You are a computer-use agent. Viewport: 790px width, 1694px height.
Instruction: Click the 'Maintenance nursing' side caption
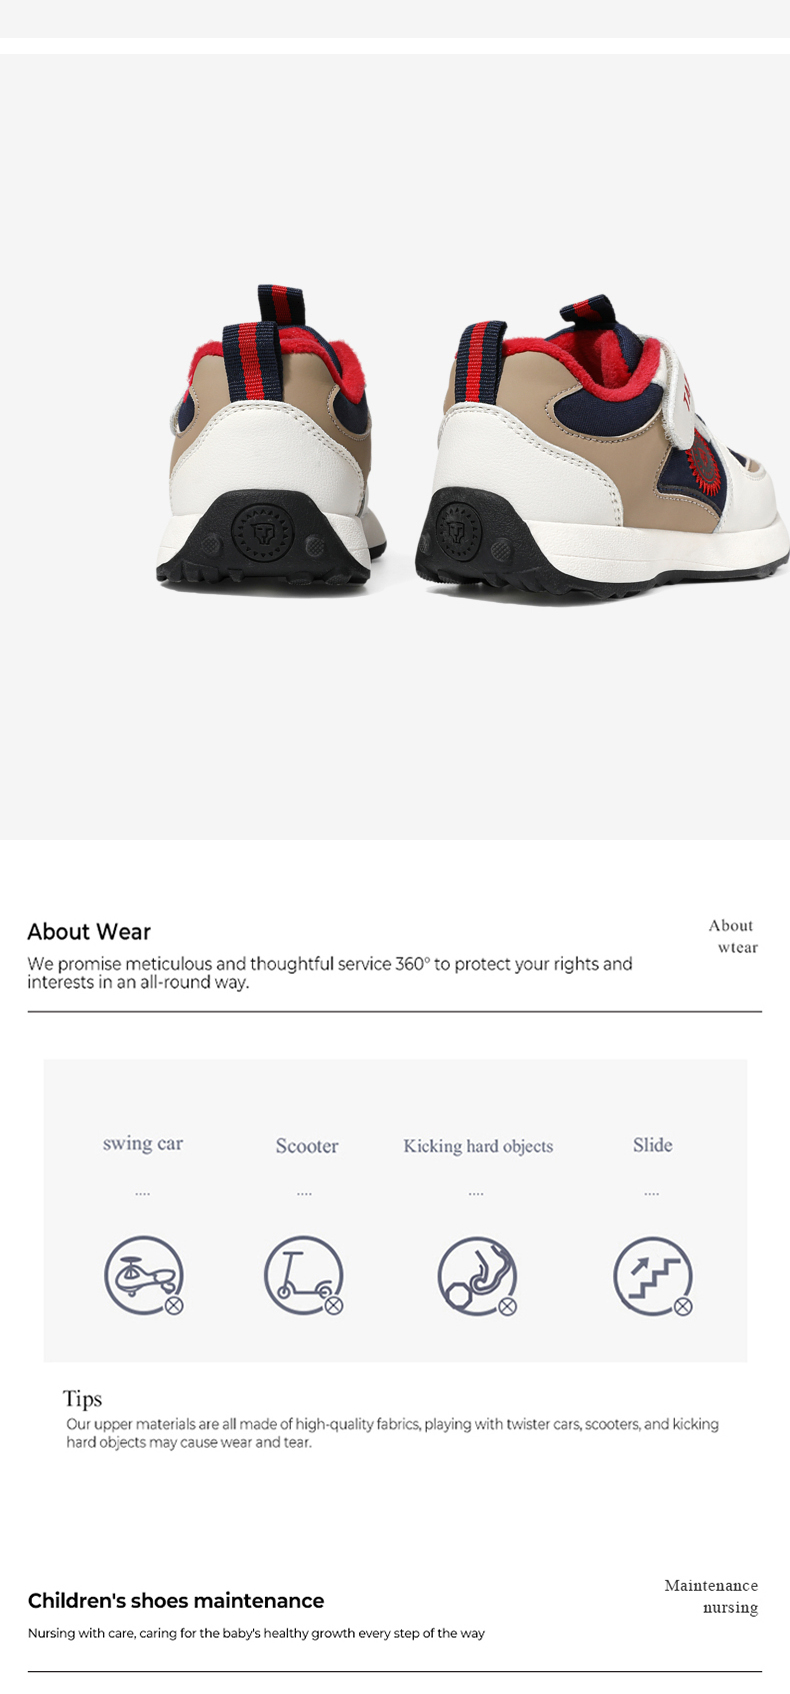711,1596
